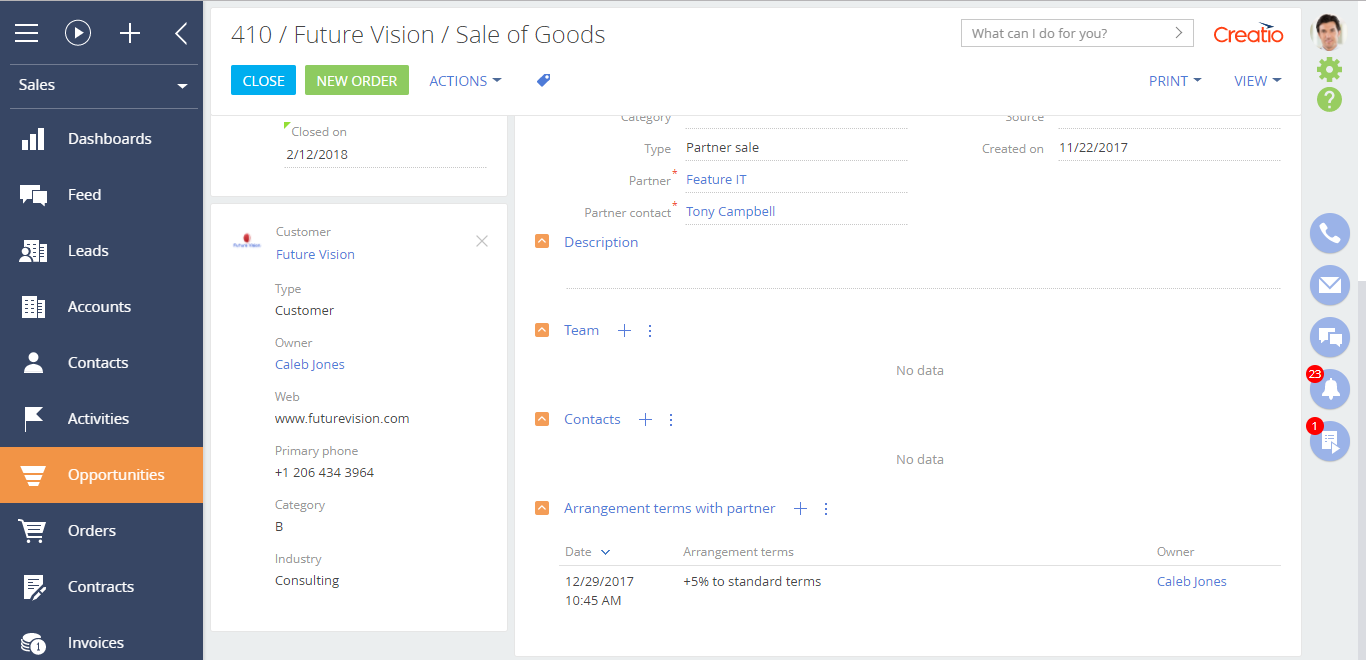Click the Invoices coins icon

(x=33, y=643)
